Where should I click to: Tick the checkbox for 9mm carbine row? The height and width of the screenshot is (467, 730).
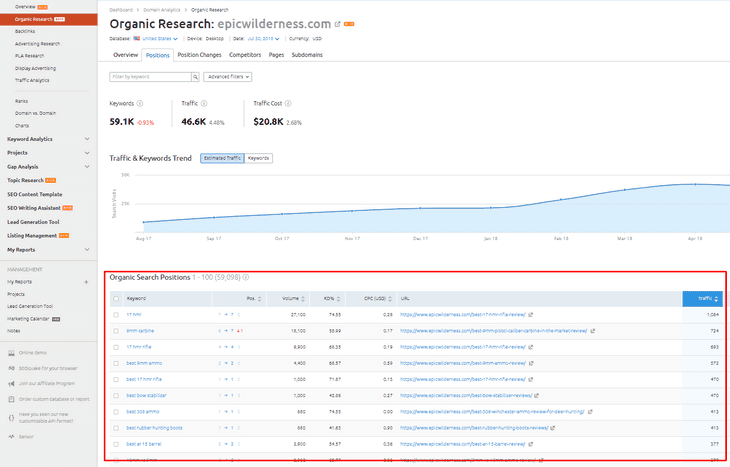pos(116,331)
